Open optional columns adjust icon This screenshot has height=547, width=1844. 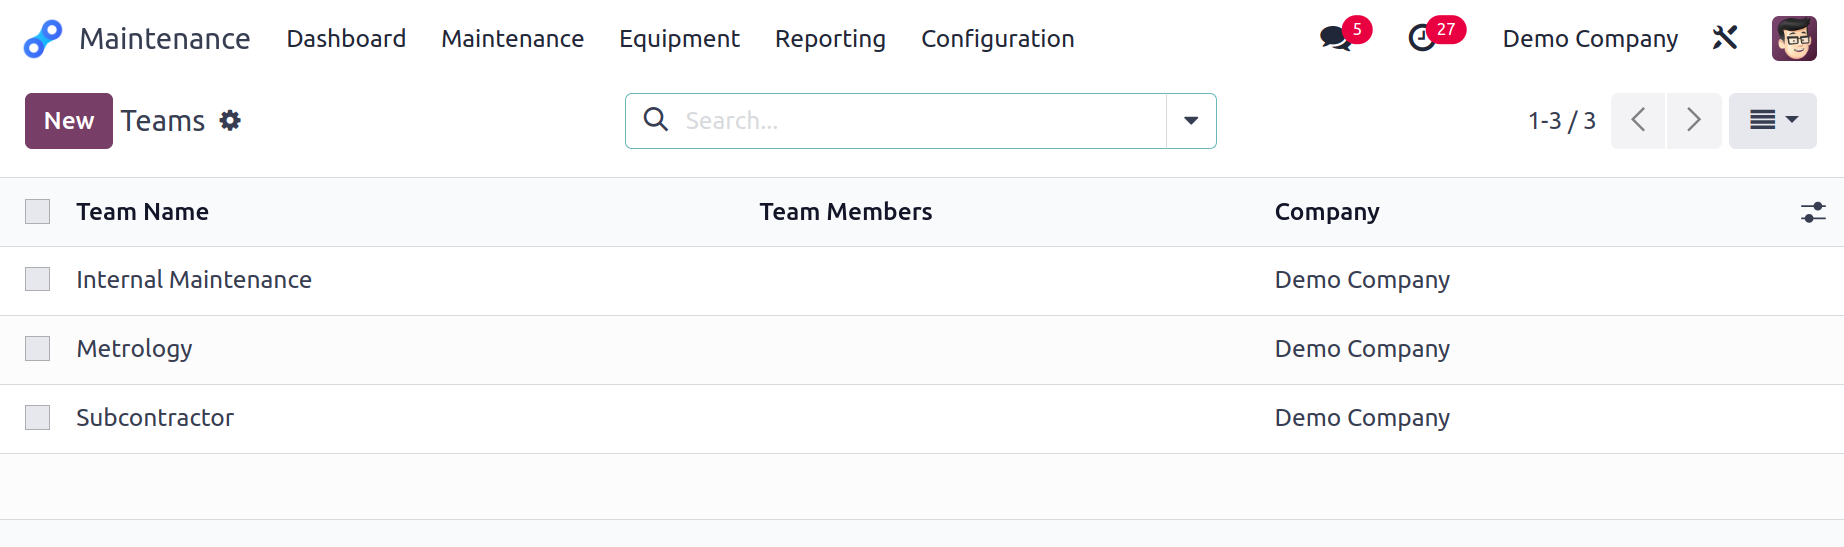pos(1813,212)
